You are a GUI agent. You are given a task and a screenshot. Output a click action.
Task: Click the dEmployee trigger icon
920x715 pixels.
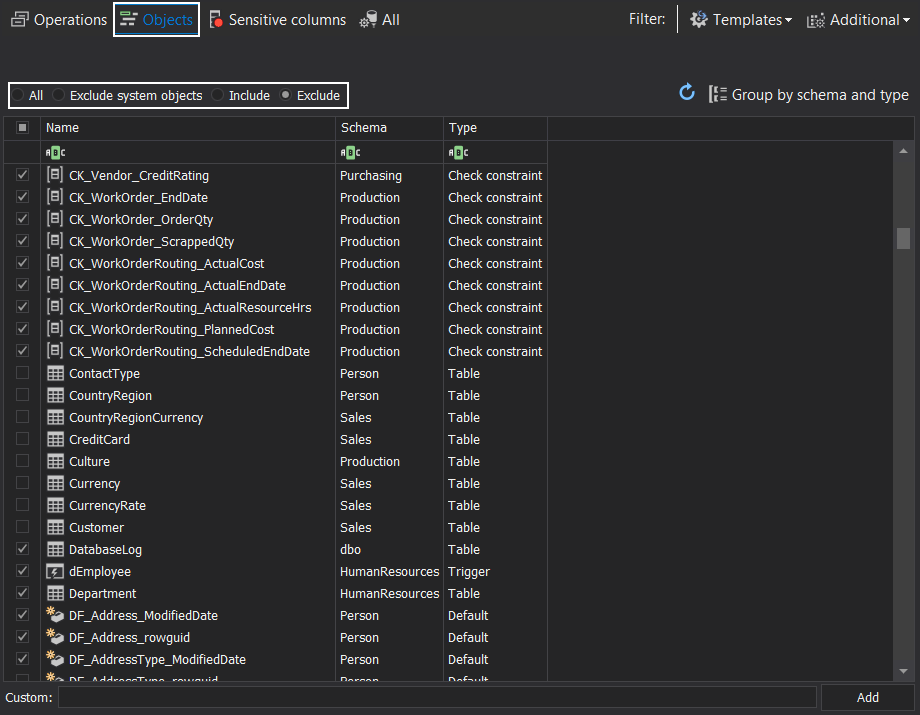tap(55, 571)
